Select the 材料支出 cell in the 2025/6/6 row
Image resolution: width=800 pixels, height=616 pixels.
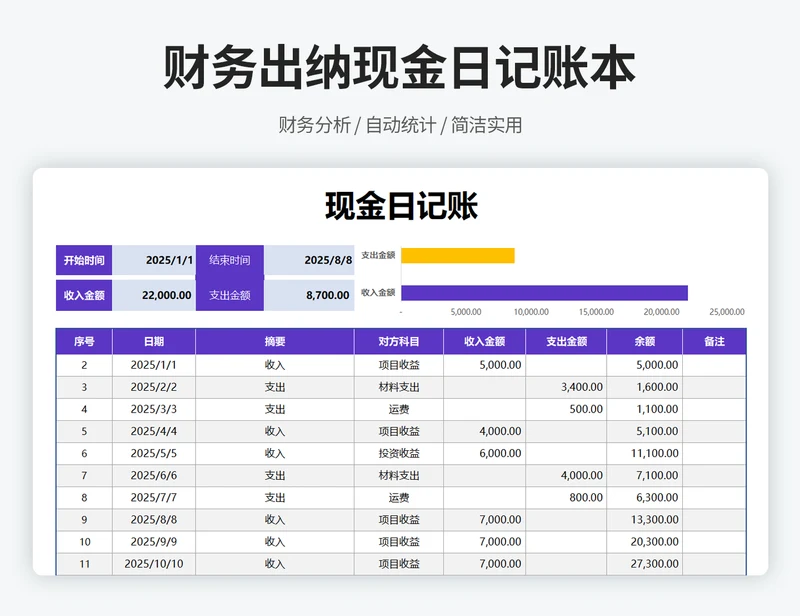(399, 476)
